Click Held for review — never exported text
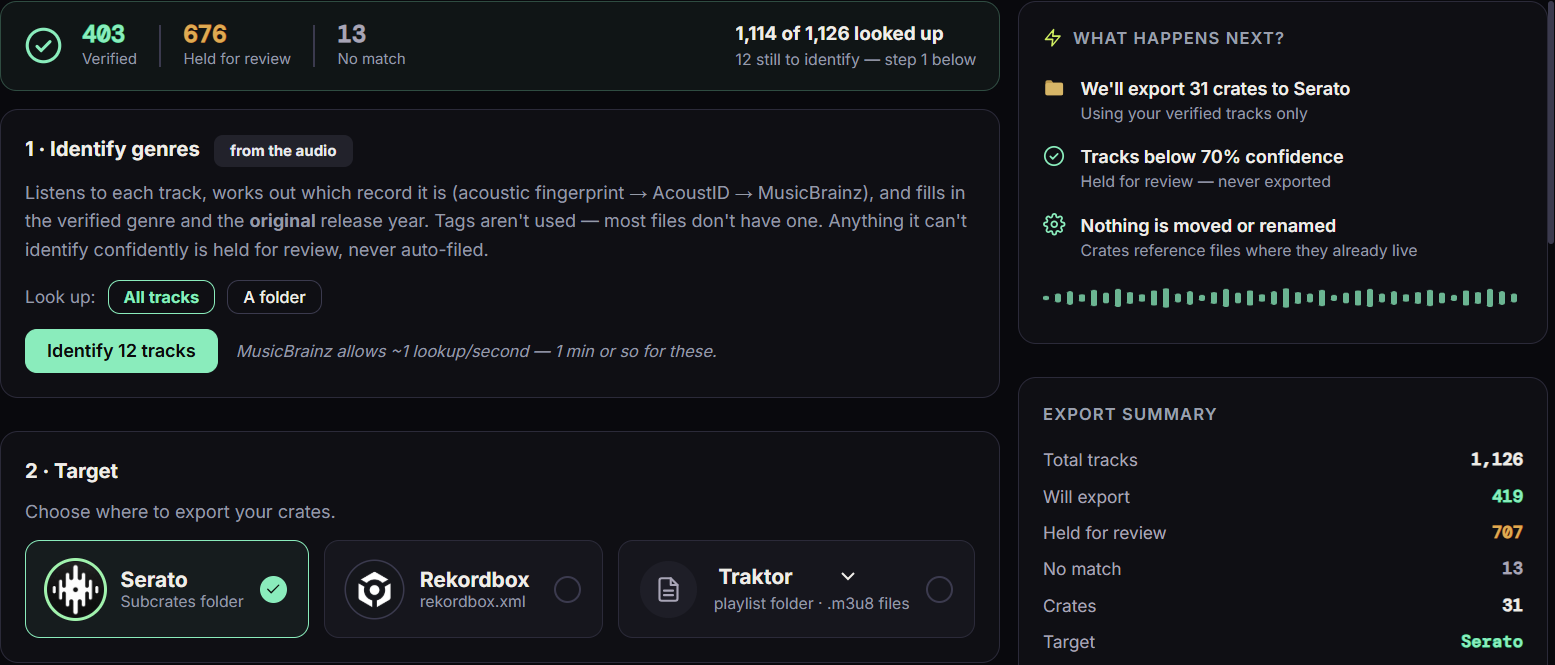This screenshot has width=1555, height=665. click(x=1206, y=181)
